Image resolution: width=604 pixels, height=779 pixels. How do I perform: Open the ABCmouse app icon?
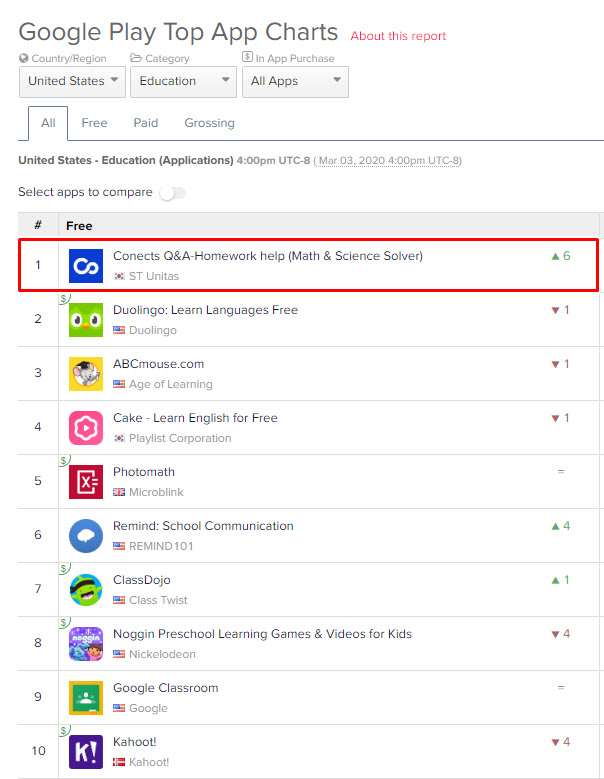[86, 374]
